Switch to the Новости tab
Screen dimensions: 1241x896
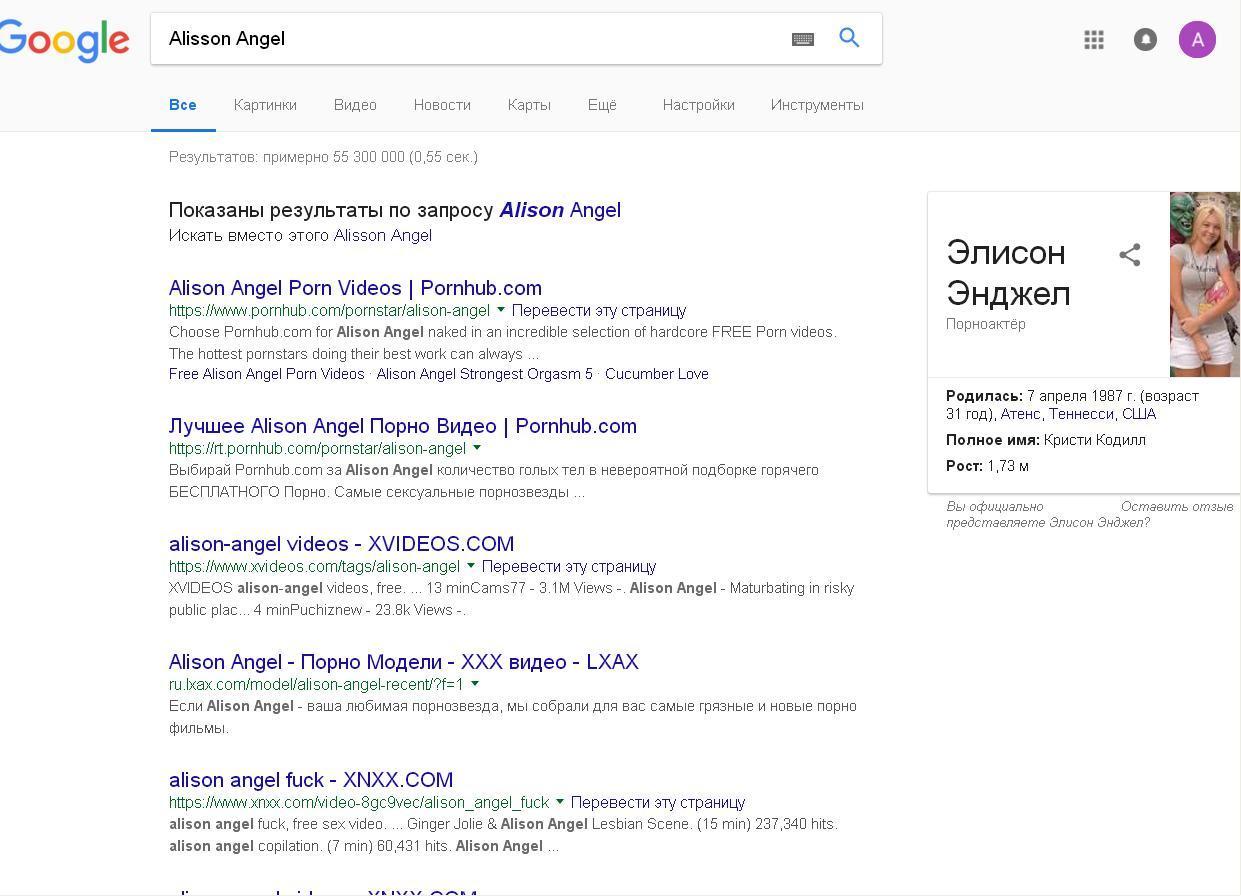442,105
